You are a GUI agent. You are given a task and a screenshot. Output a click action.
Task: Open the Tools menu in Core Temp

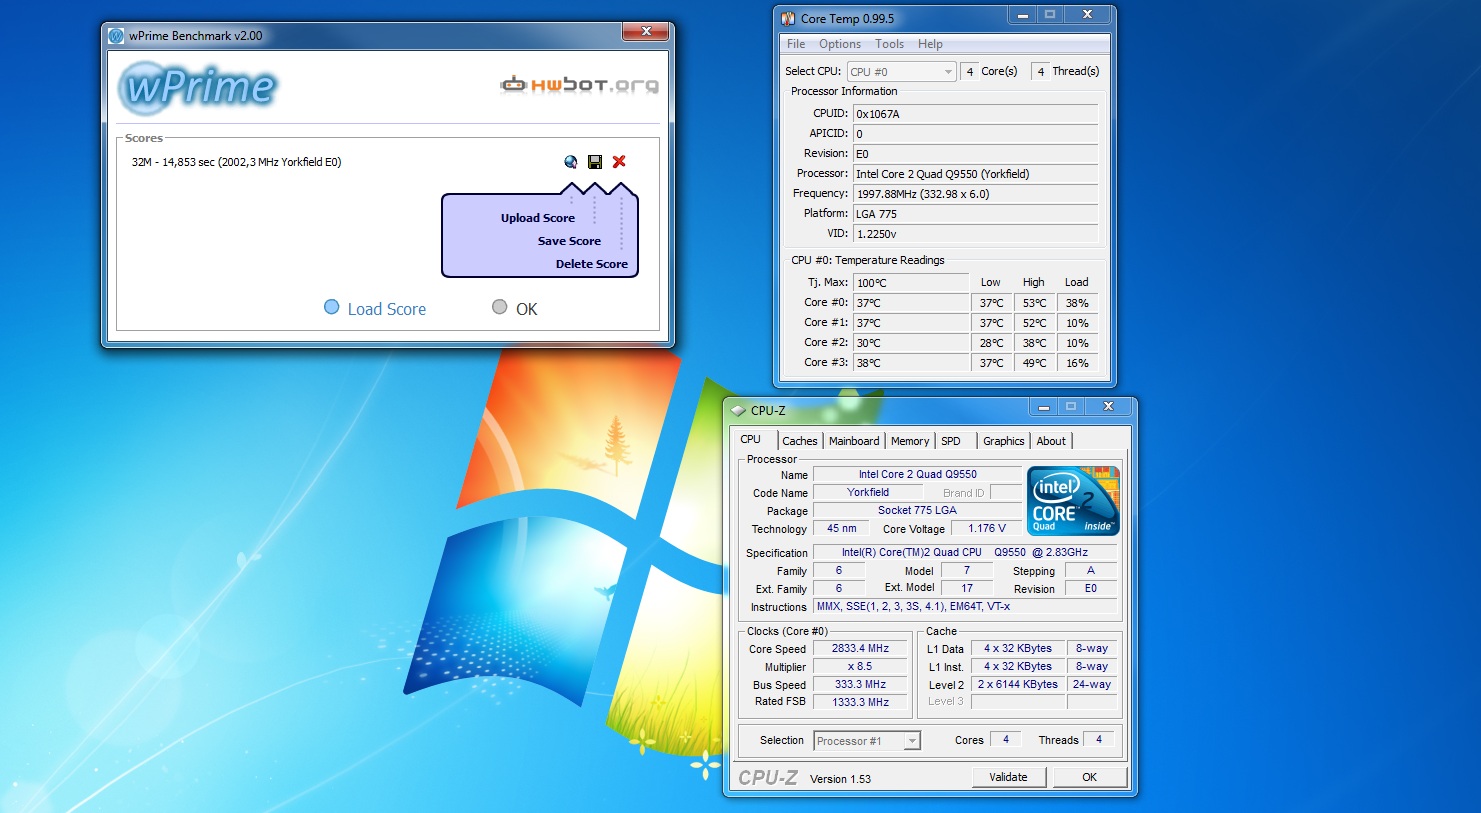(x=889, y=44)
